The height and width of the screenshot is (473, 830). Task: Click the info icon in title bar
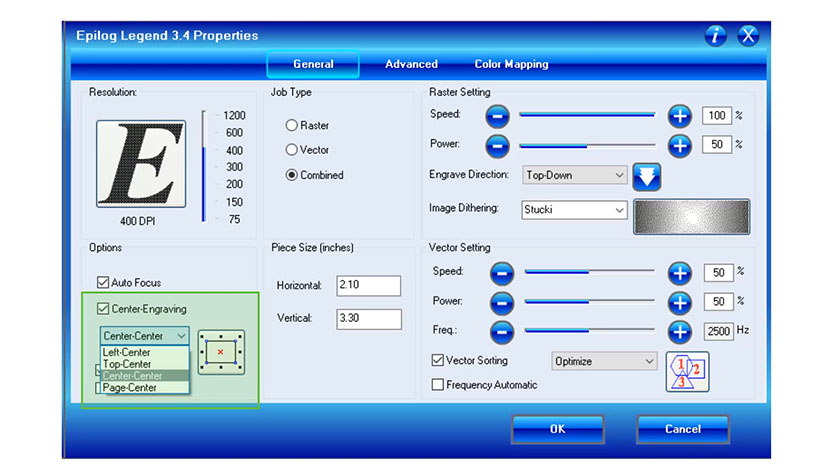click(715, 36)
